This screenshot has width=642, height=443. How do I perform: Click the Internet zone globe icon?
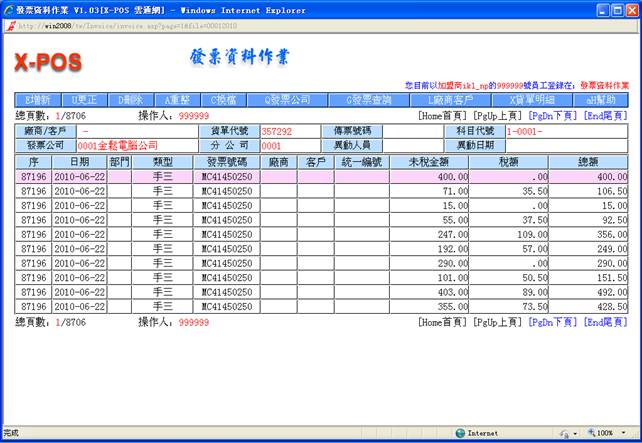point(461,434)
